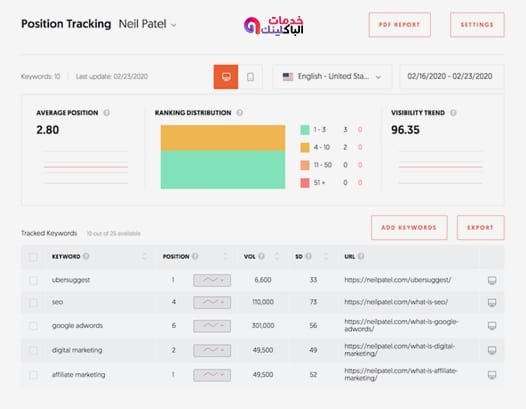526x409 pixels.
Task: Show Average Position info tooltip icon
Action: point(107,113)
